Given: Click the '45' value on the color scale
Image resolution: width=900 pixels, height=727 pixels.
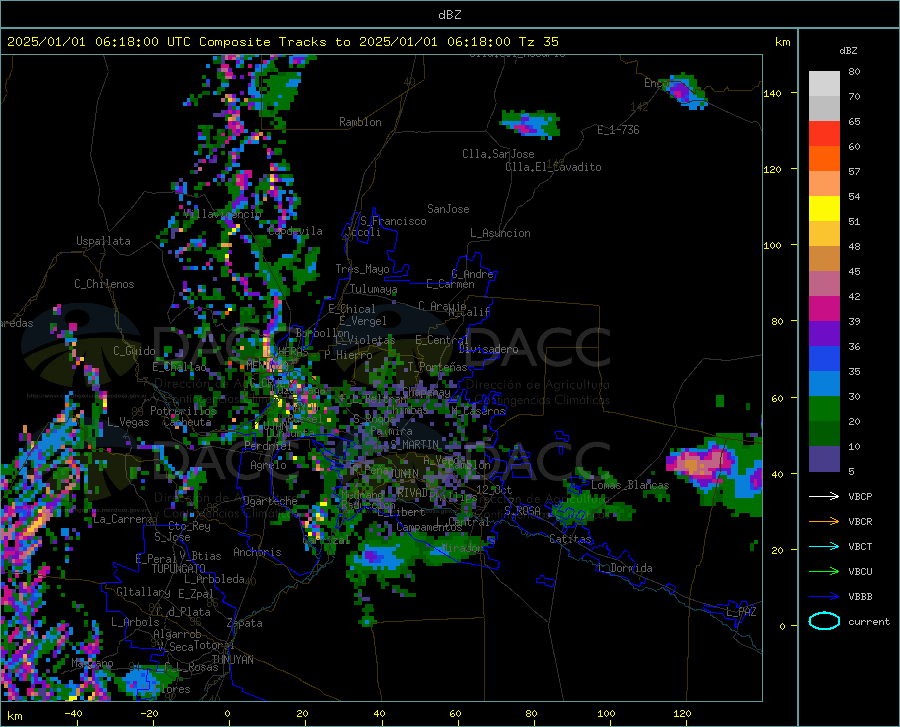Looking at the screenshot, I should [x=854, y=271].
